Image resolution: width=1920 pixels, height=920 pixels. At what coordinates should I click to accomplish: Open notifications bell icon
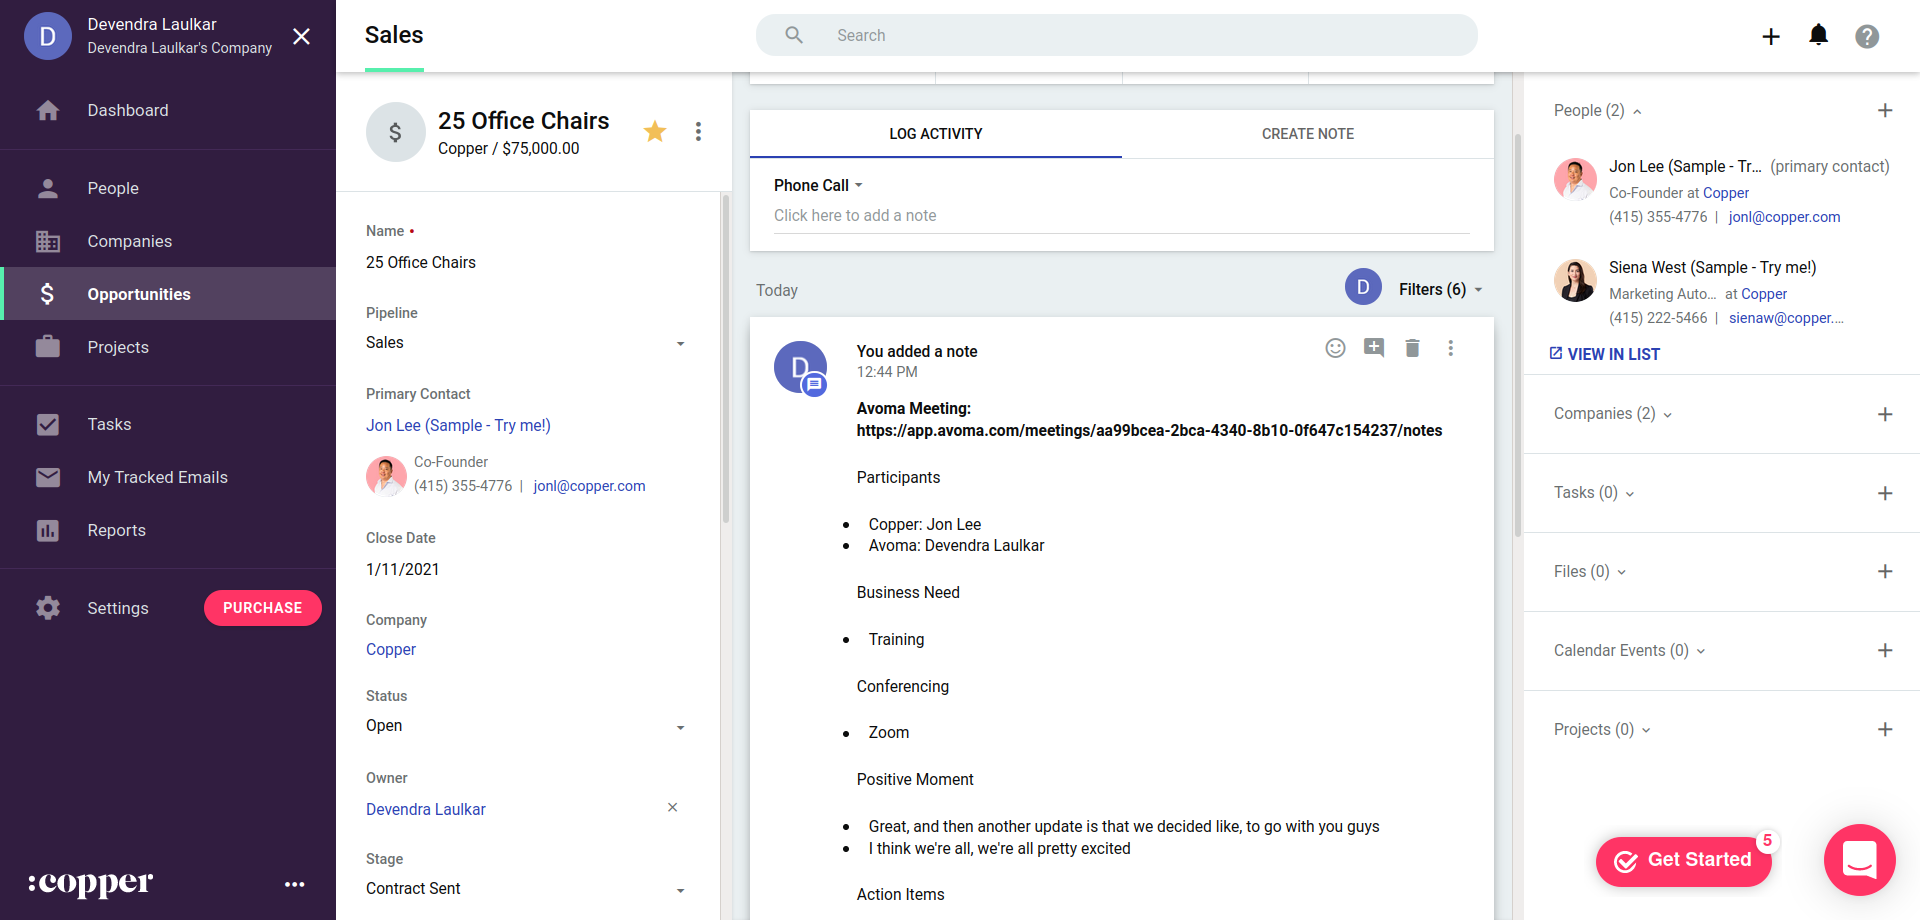pyautogui.click(x=1819, y=35)
